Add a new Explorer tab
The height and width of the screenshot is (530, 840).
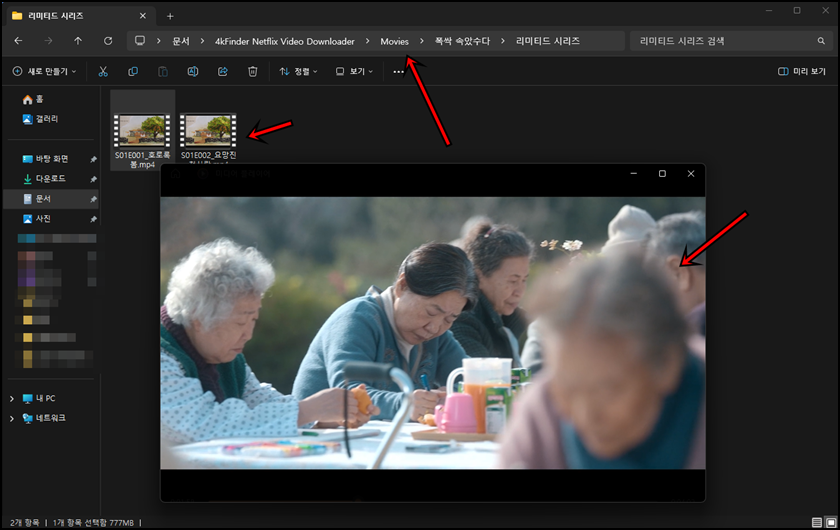click(170, 16)
